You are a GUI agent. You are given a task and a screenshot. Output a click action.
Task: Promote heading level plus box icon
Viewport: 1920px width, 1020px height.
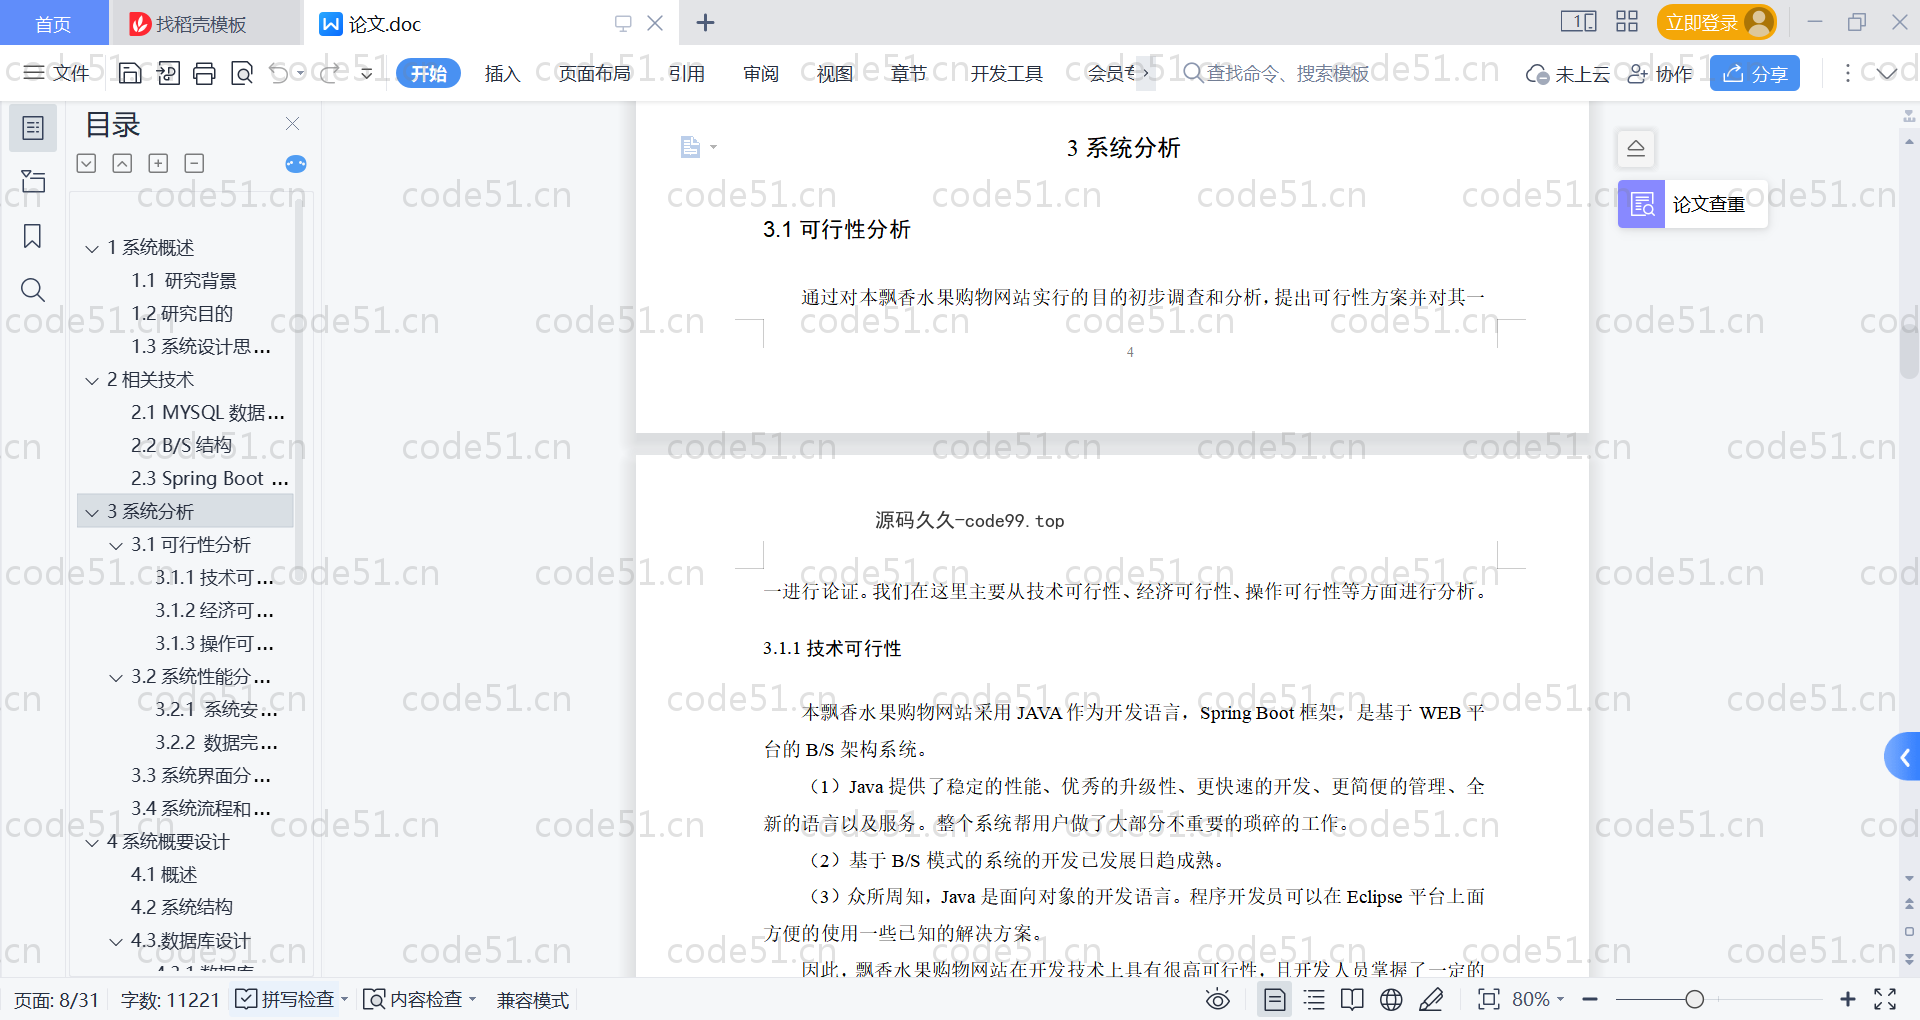[x=158, y=163]
